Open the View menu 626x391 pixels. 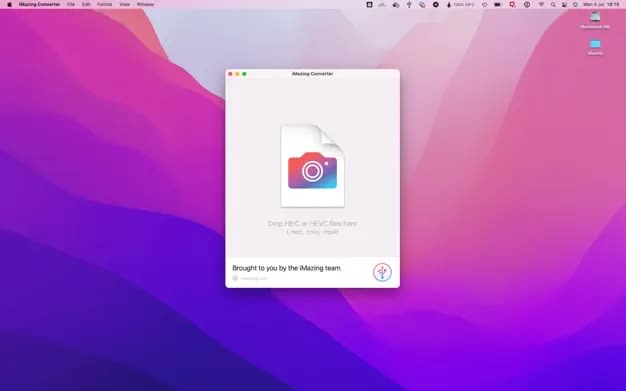point(125,4)
